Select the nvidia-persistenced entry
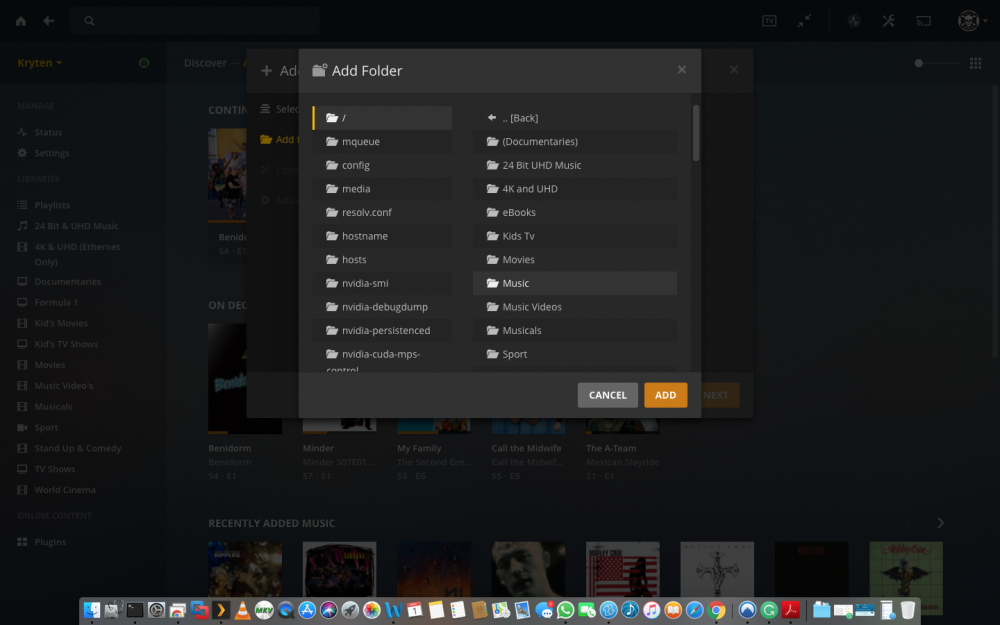The width and height of the screenshot is (1000, 625). point(383,330)
